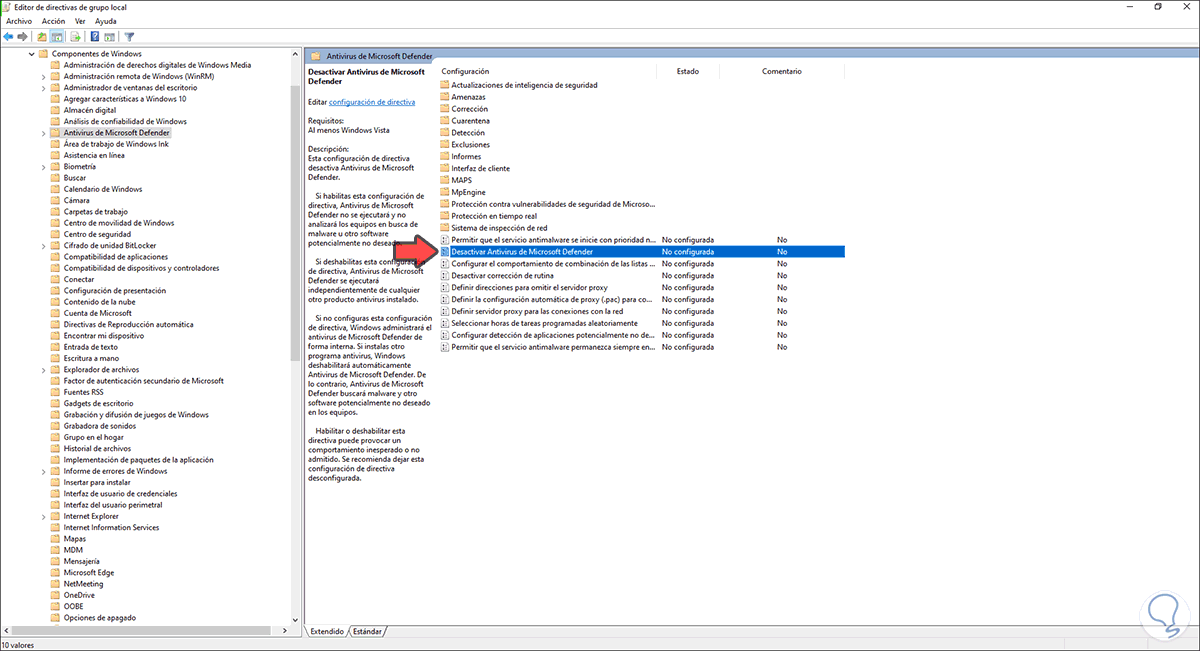Sort by the Configuración column header
Image resolution: width=1200 pixels, height=651 pixels.
pos(547,72)
